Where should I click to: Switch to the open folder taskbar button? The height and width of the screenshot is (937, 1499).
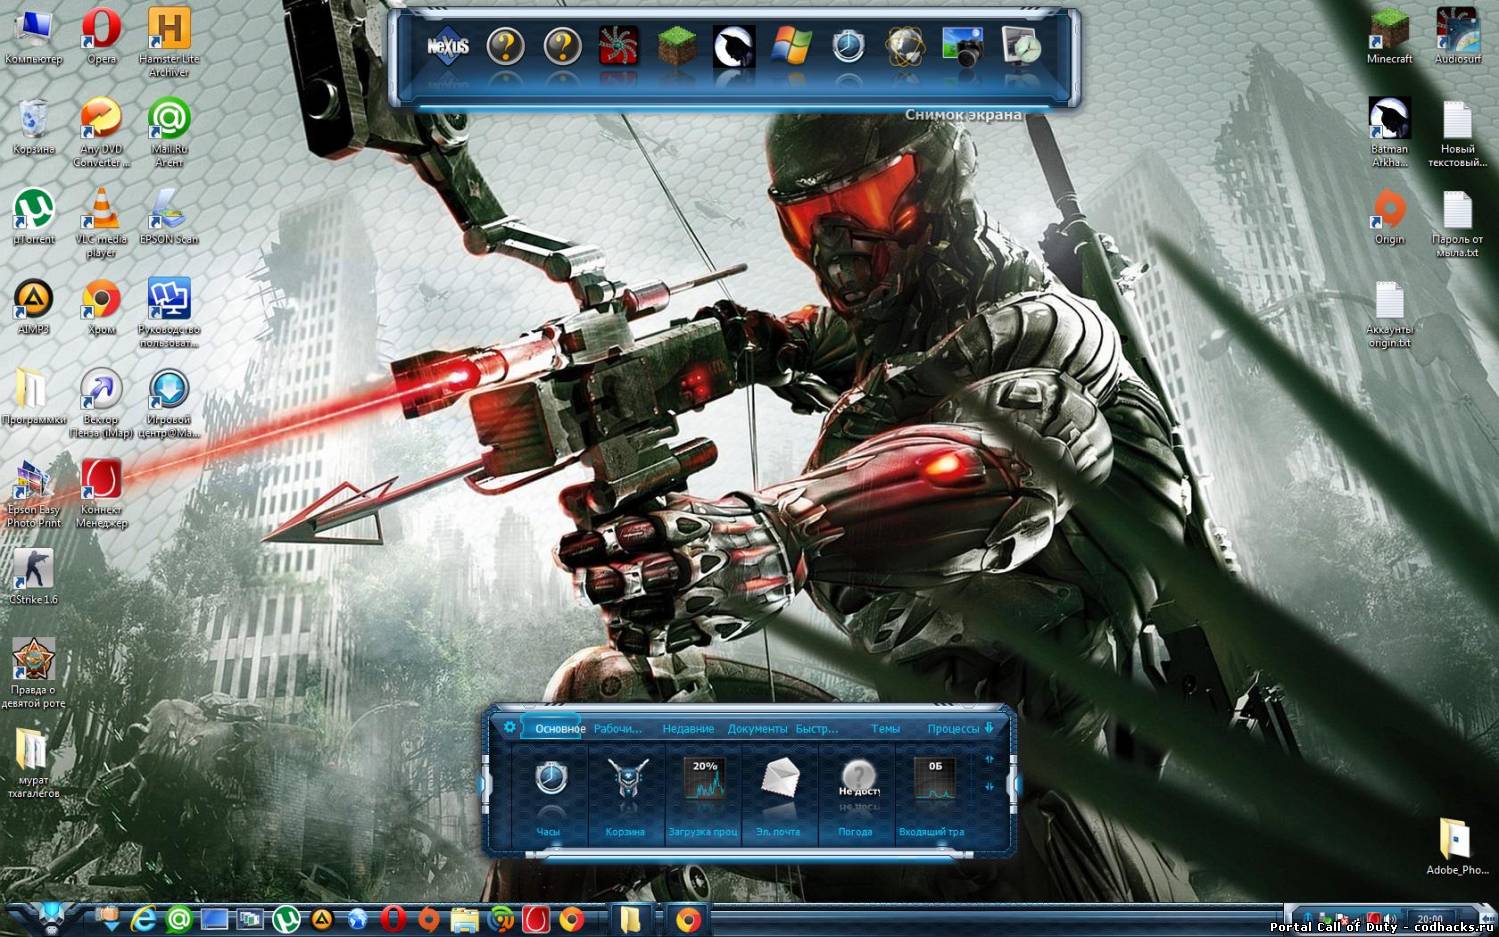click(630, 919)
